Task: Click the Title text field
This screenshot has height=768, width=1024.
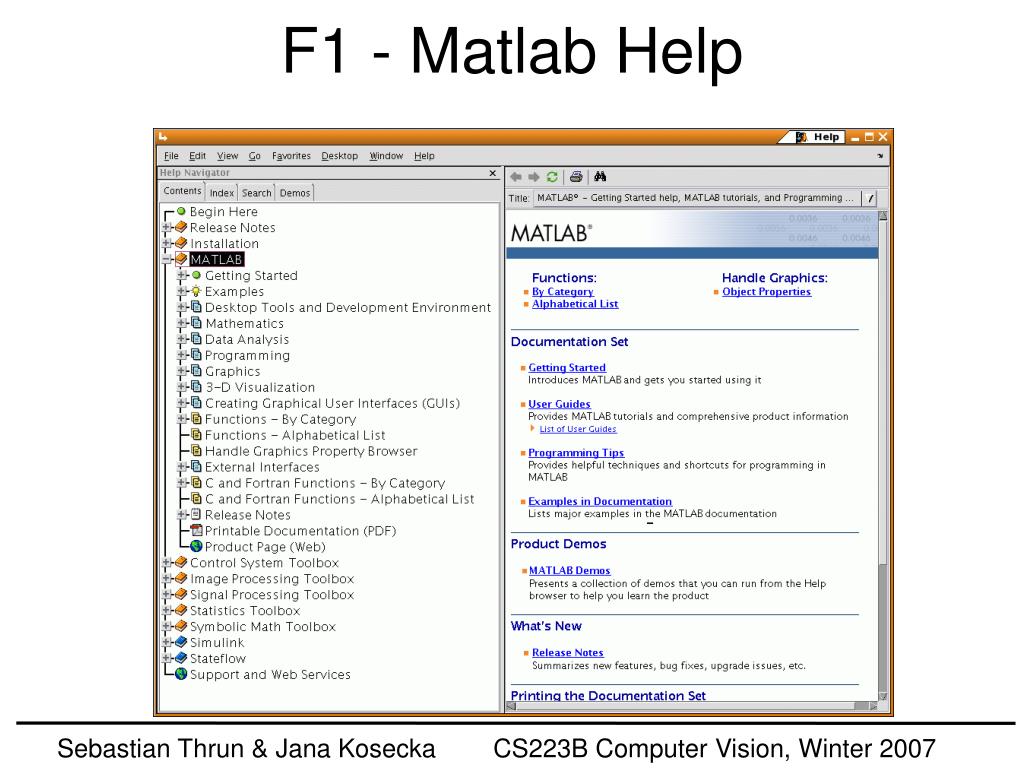Action: pyautogui.click(x=697, y=198)
